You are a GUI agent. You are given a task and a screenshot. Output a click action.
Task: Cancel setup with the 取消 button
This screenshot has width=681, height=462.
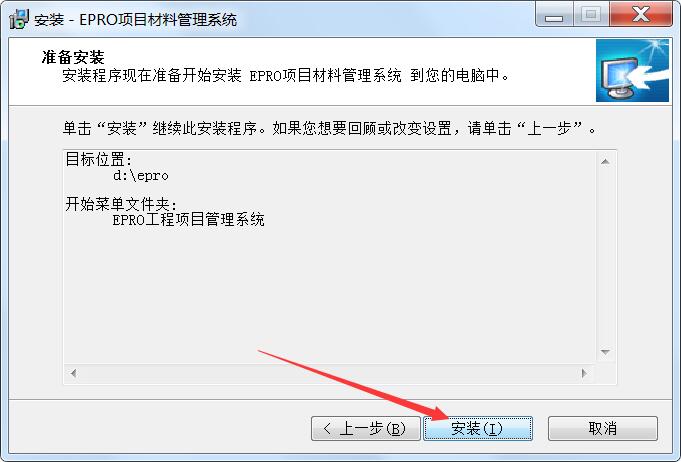pos(603,429)
